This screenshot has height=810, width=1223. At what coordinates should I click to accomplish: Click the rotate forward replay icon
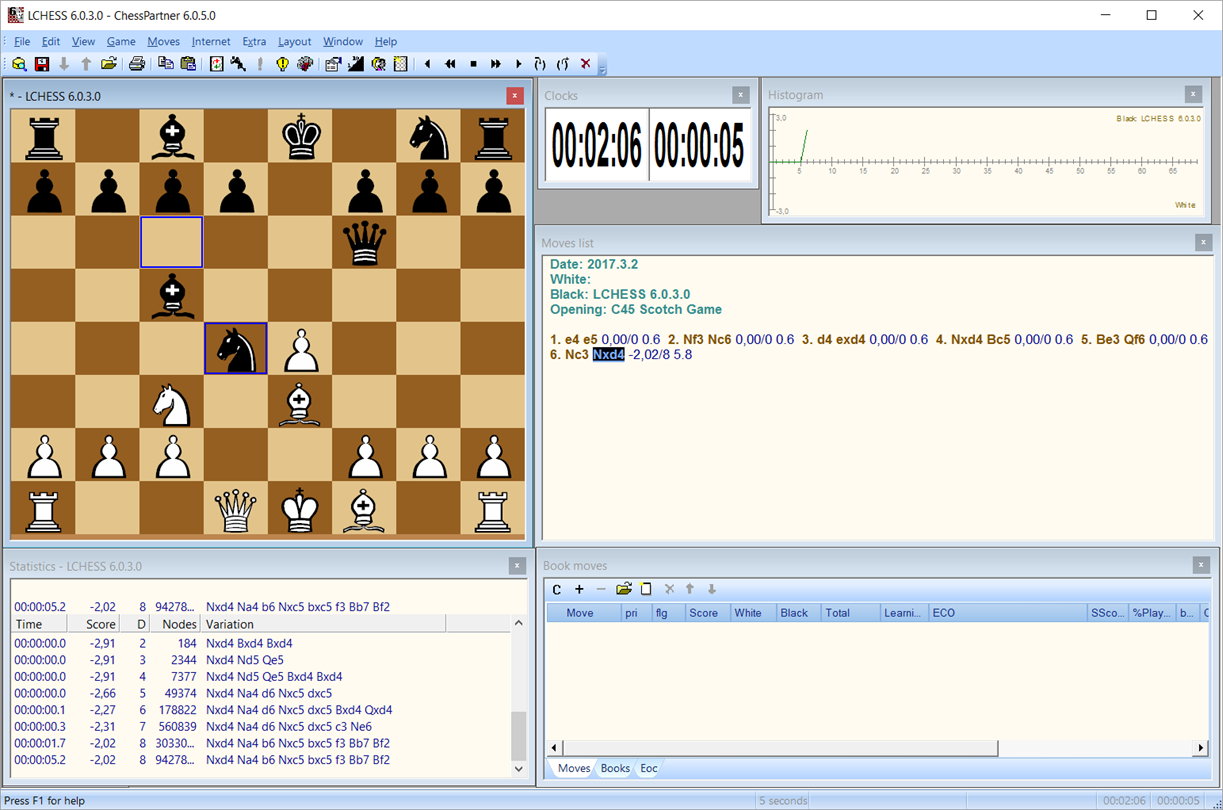[x=540, y=64]
